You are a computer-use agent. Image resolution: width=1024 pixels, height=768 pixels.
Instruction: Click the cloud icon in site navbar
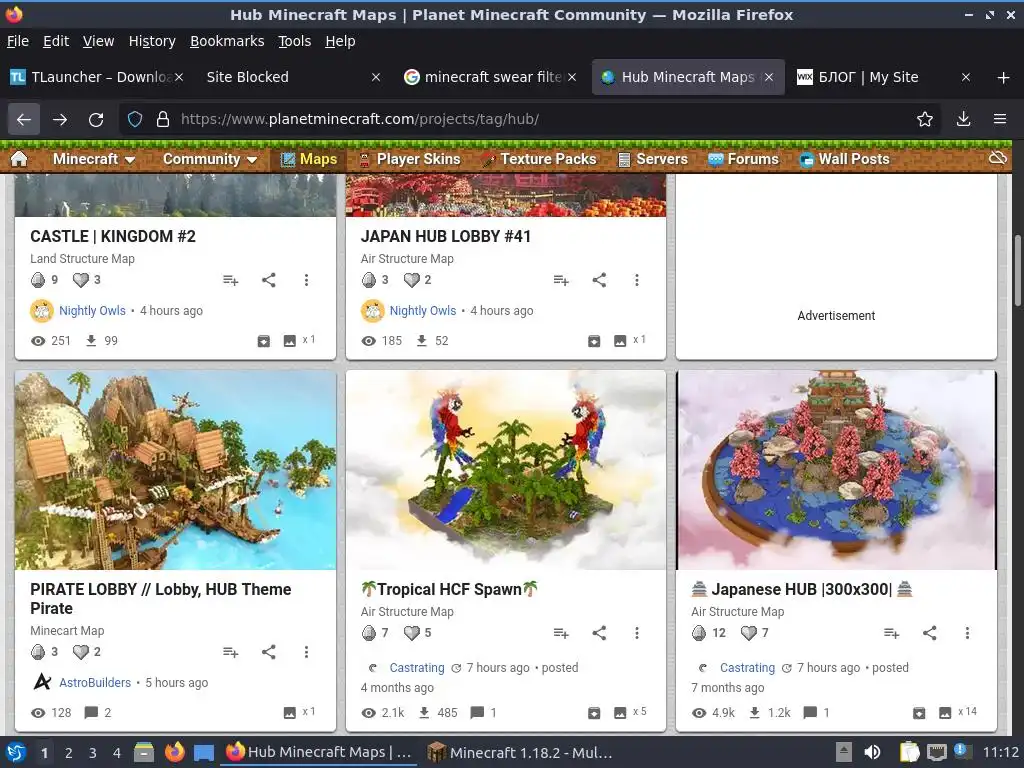[x=997, y=158]
